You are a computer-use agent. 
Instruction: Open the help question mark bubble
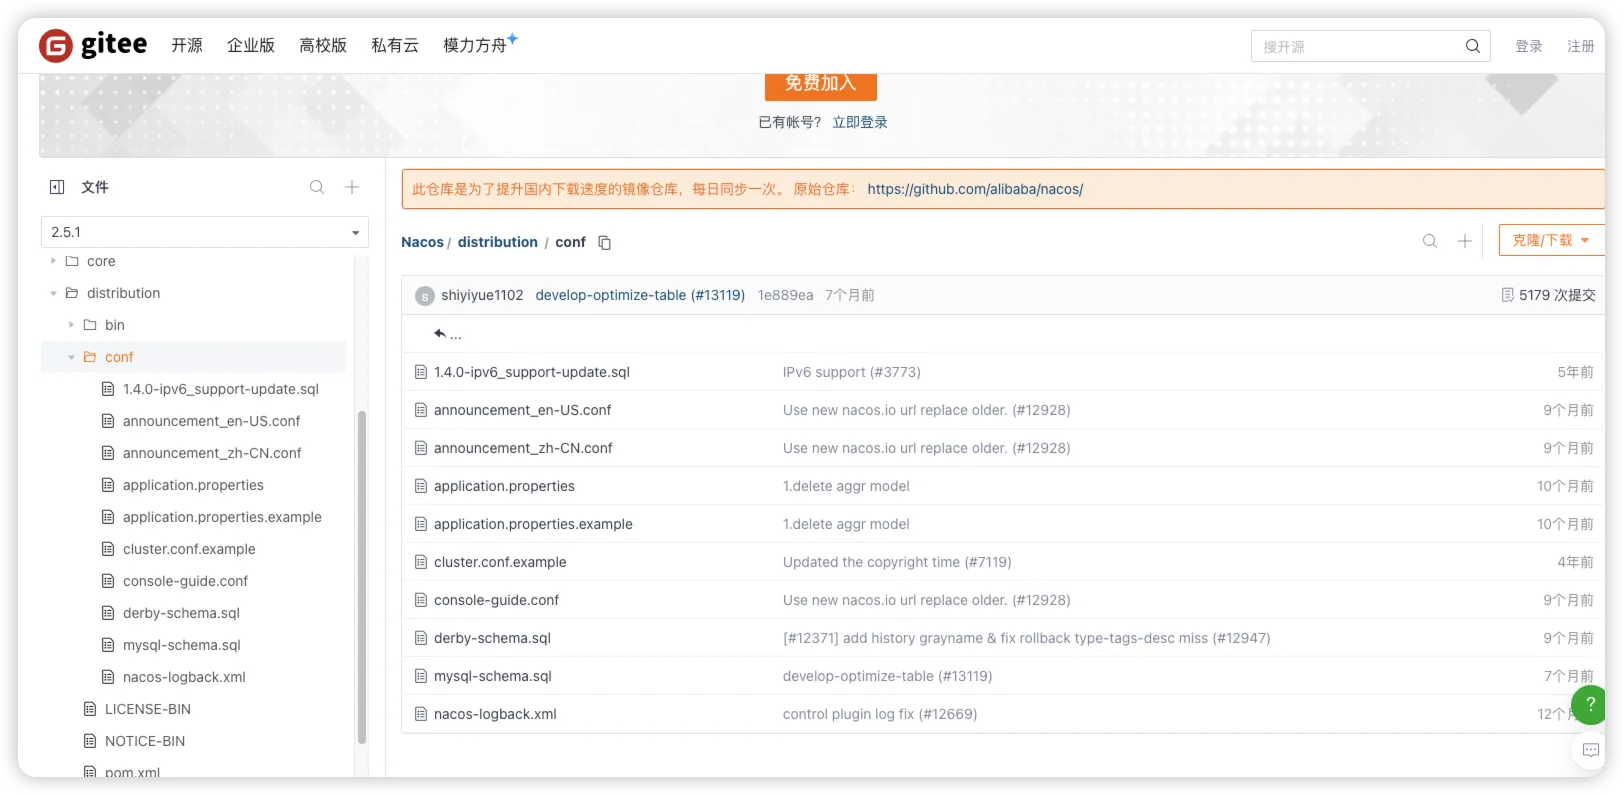1590,704
